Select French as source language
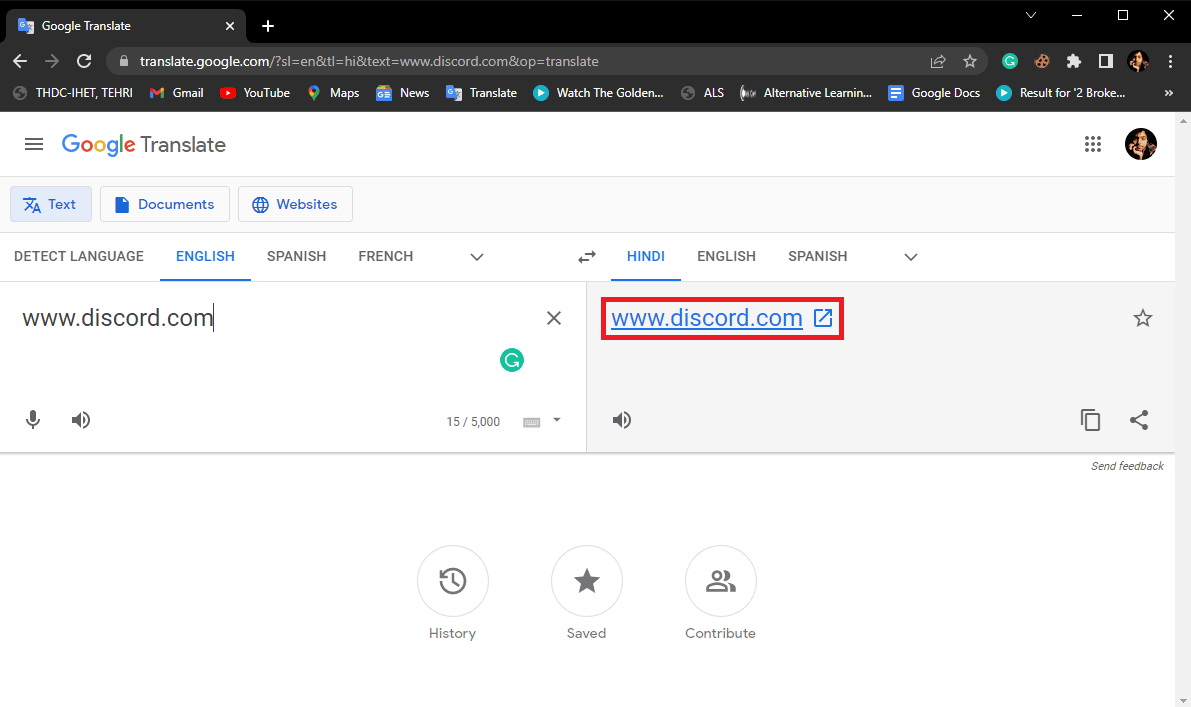The width and height of the screenshot is (1191, 707). coord(386,257)
